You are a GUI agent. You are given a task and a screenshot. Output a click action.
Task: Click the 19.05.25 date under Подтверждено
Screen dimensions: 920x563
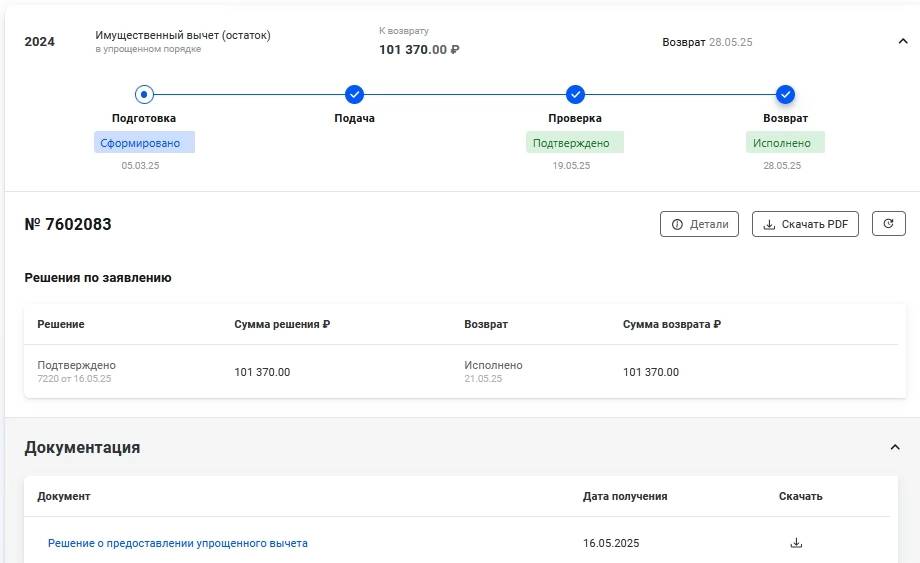[571, 165]
